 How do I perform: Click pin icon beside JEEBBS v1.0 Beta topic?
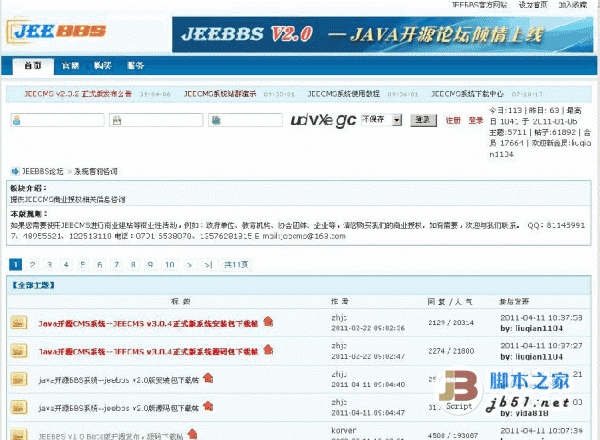[x=192, y=434]
